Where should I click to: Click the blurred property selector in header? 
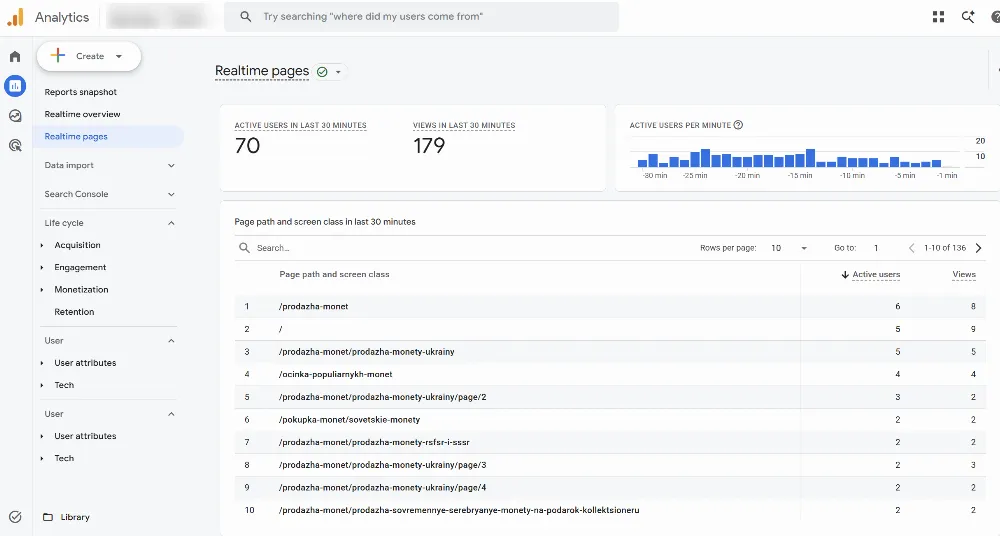pyautogui.click(x=159, y=17)
